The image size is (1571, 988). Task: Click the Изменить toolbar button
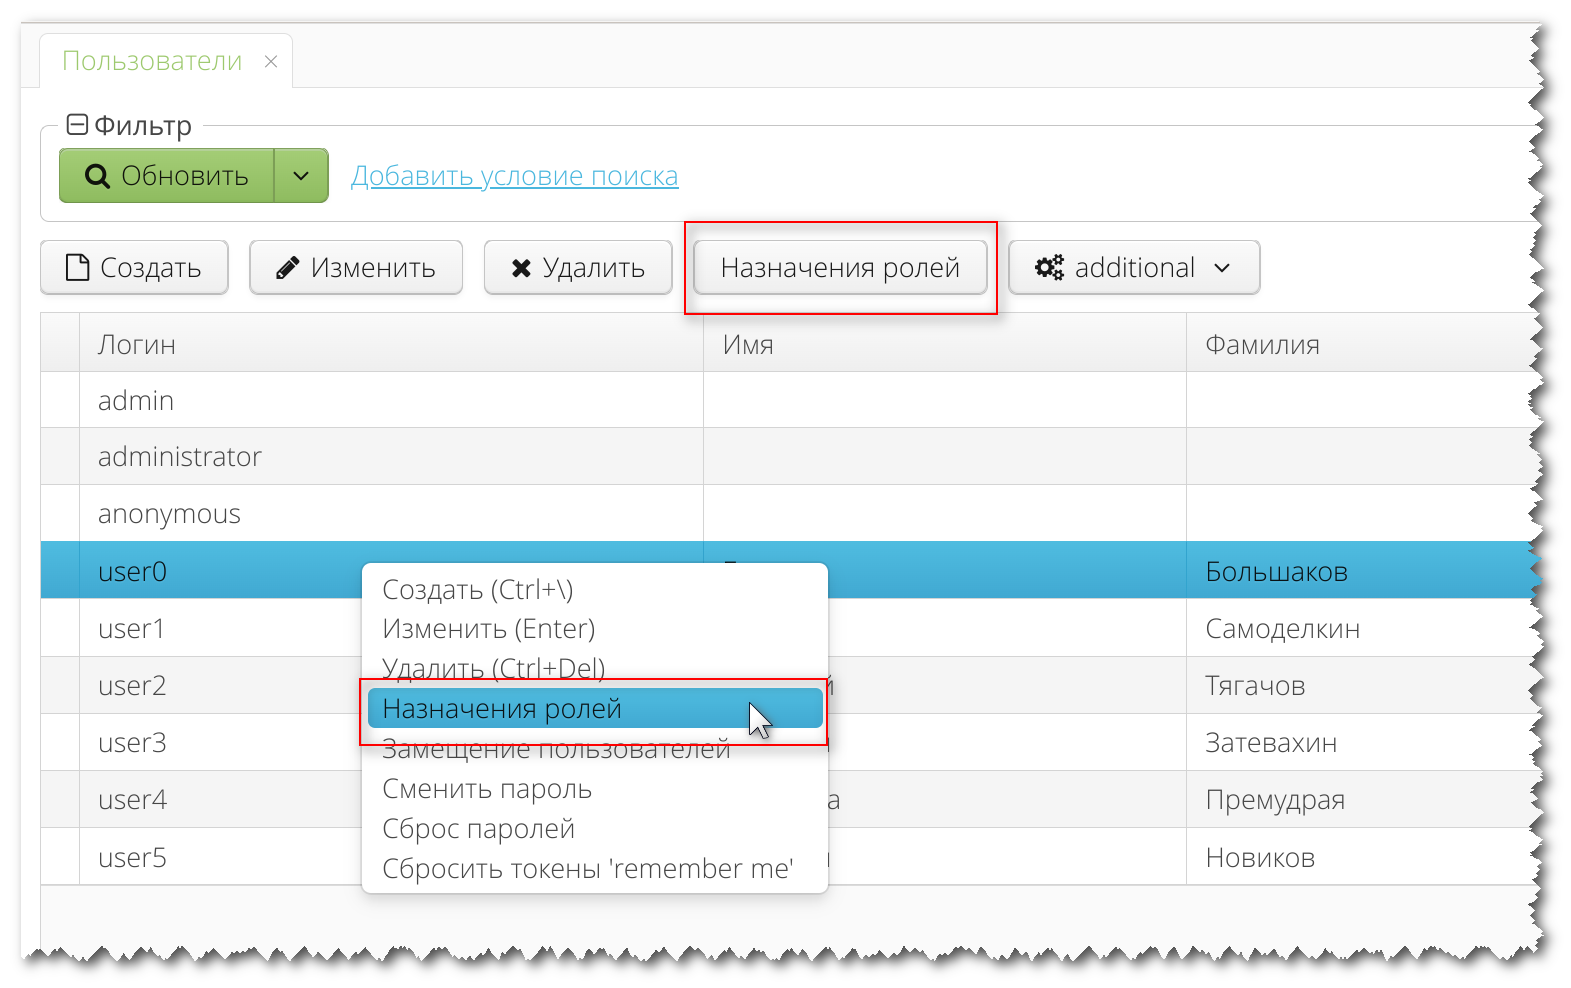356,267
